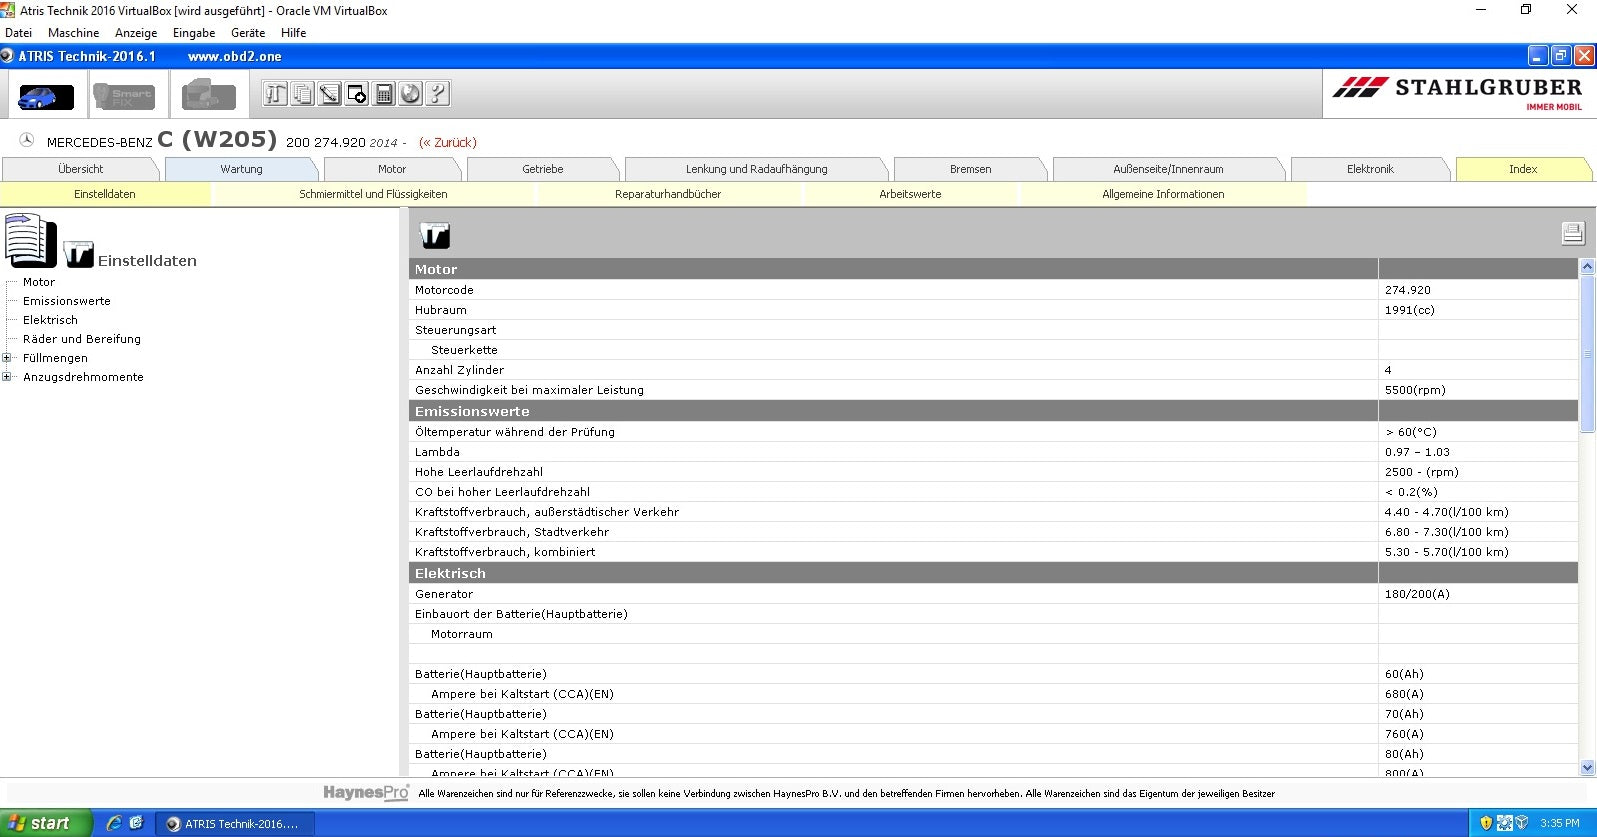
Task: Expand the Füllmengen tree node
Action: [7, 358]
